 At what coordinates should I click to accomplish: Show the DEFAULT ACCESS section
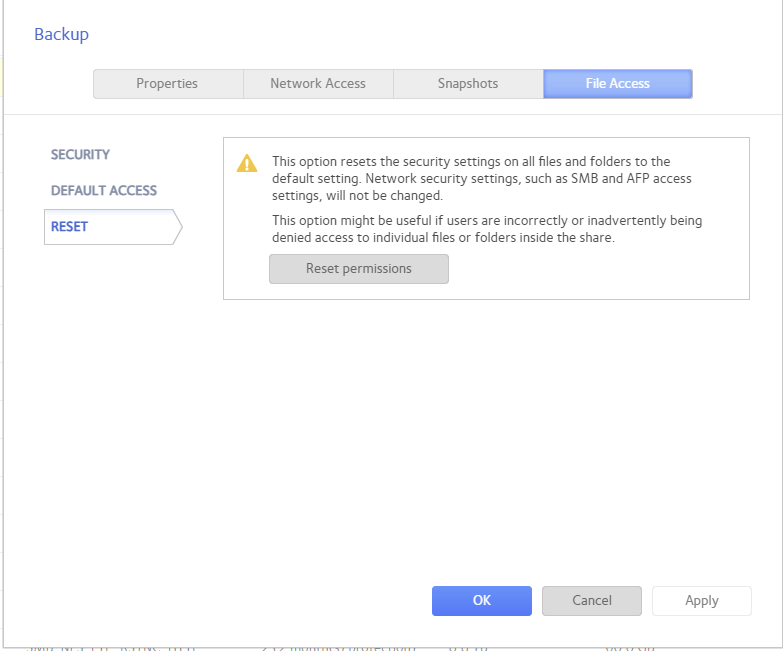pyautogui.click(x=104, y=191)
